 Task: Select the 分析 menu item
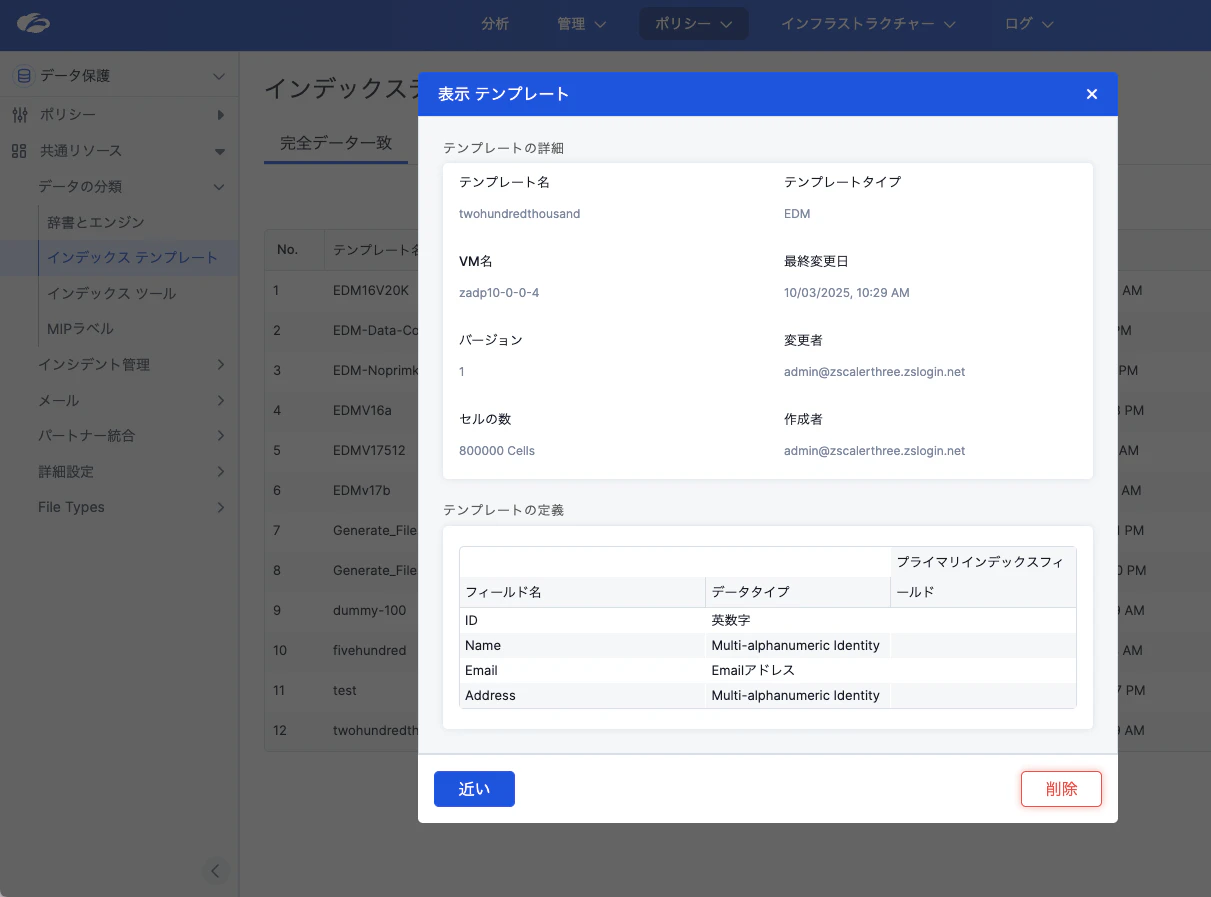click(494, 23)
